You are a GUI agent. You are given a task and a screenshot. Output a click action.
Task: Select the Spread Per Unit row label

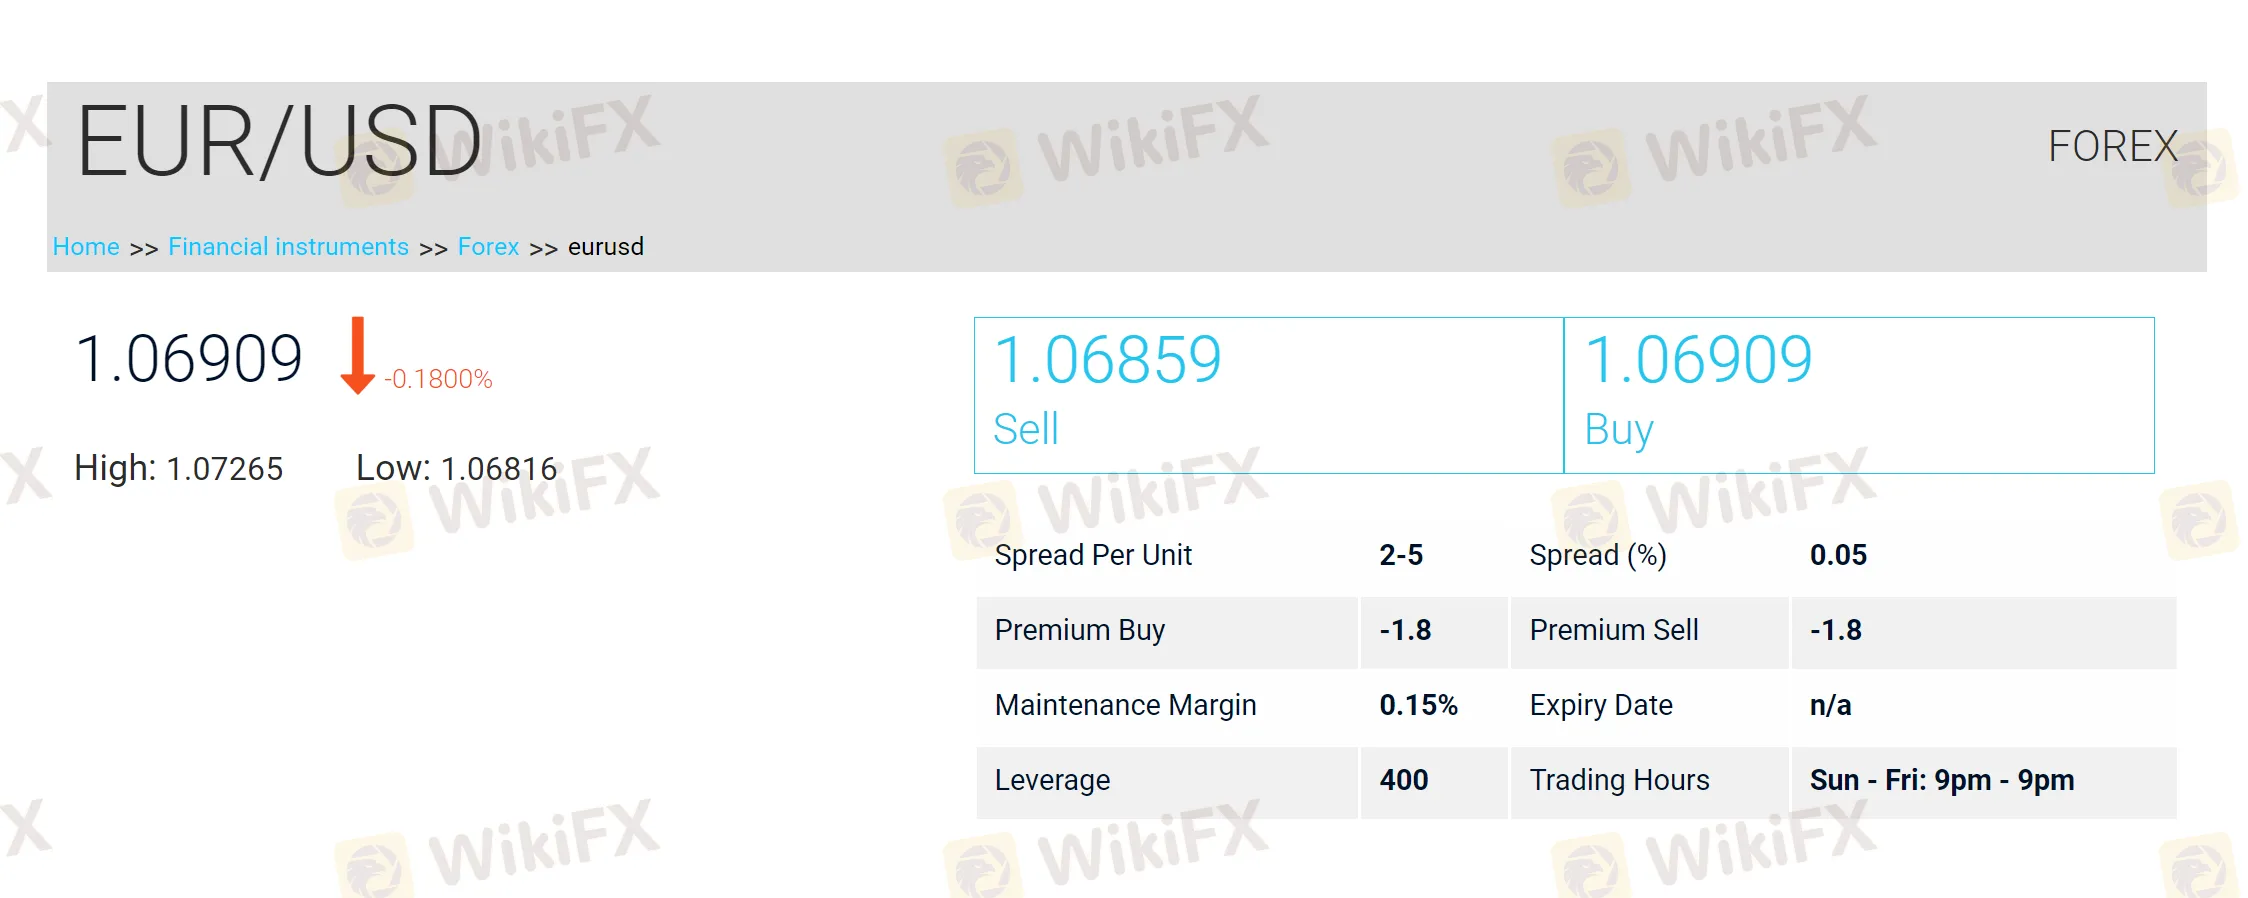[x=1093, y=555]
